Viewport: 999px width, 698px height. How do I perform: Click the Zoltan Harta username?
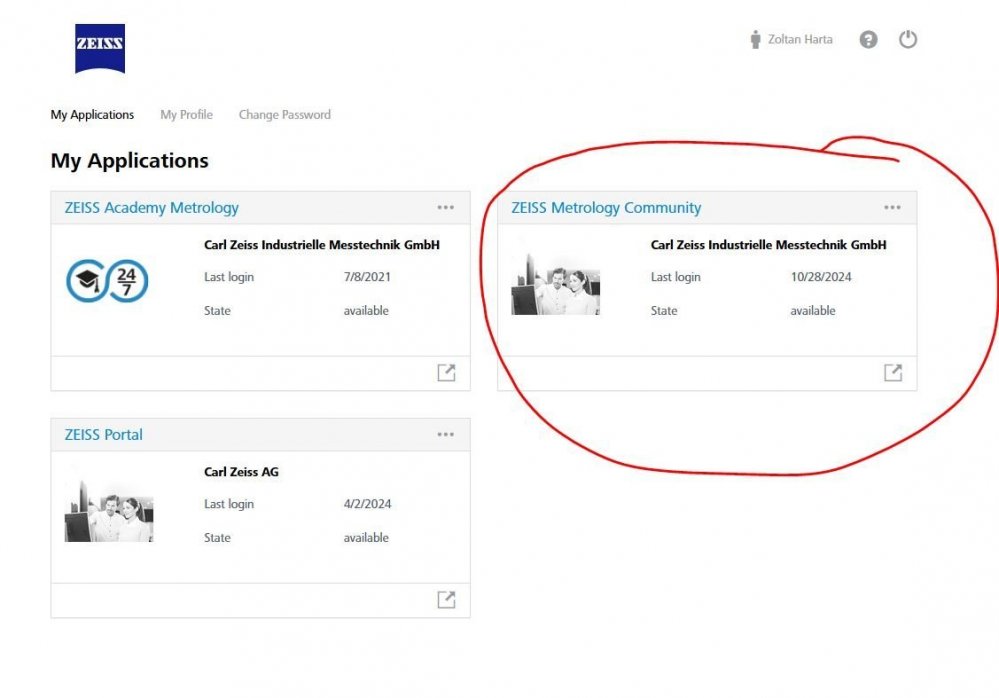[800, 40]
